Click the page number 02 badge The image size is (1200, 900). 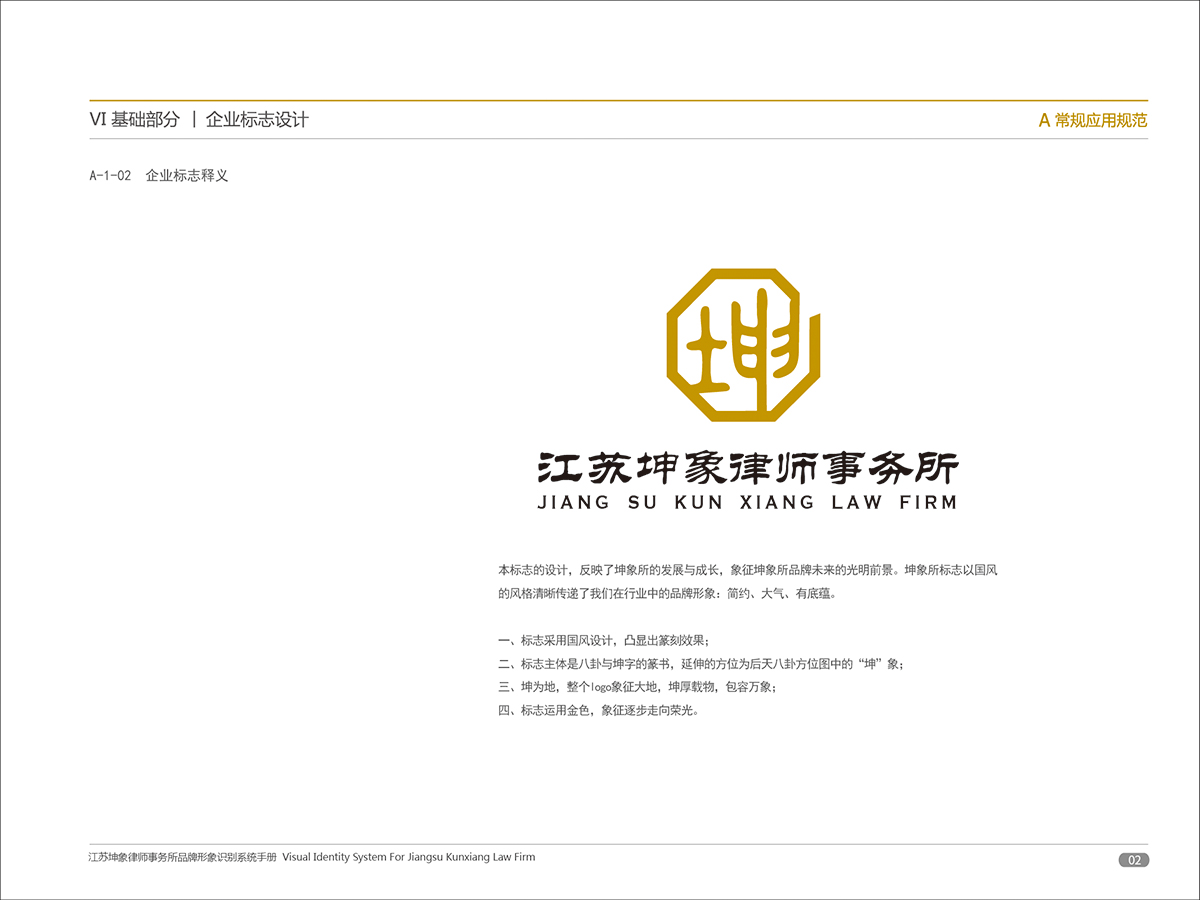click(1133, 860)
